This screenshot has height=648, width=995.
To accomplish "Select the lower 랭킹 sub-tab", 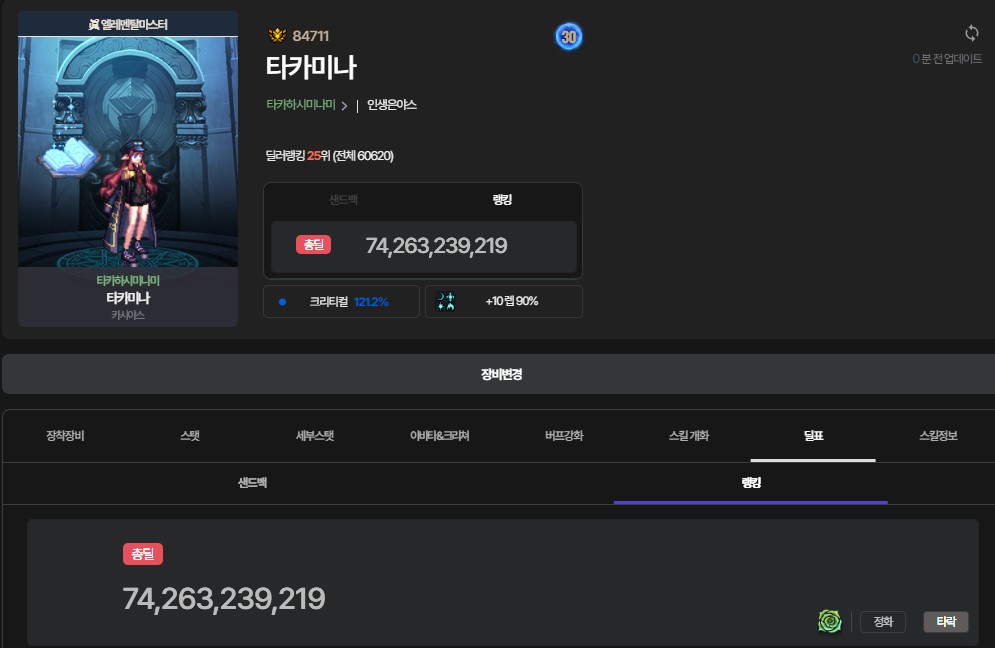I will pos(751,483).
